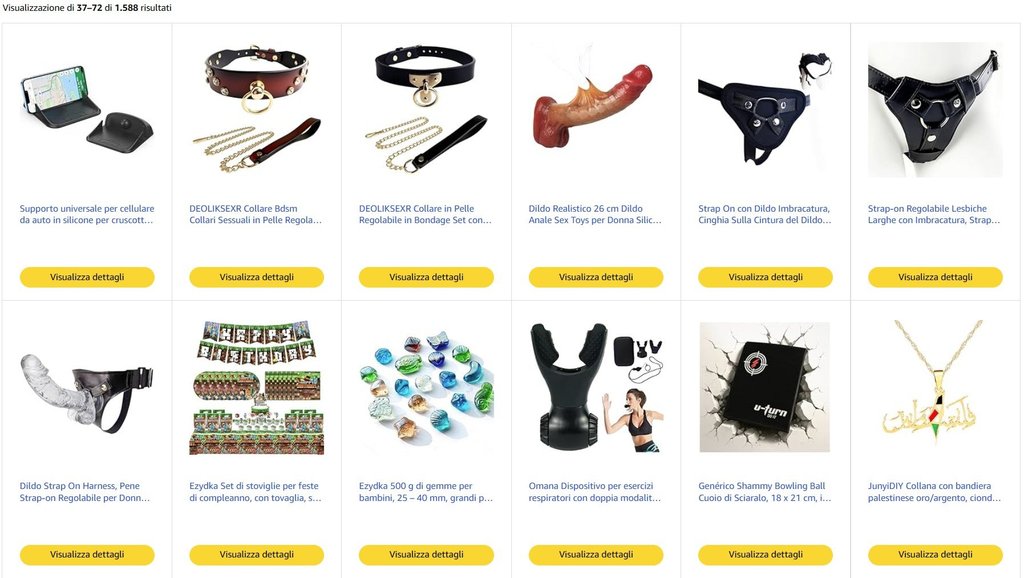Select the u-turn bowling shammy thumbnail

pos(765,387)
